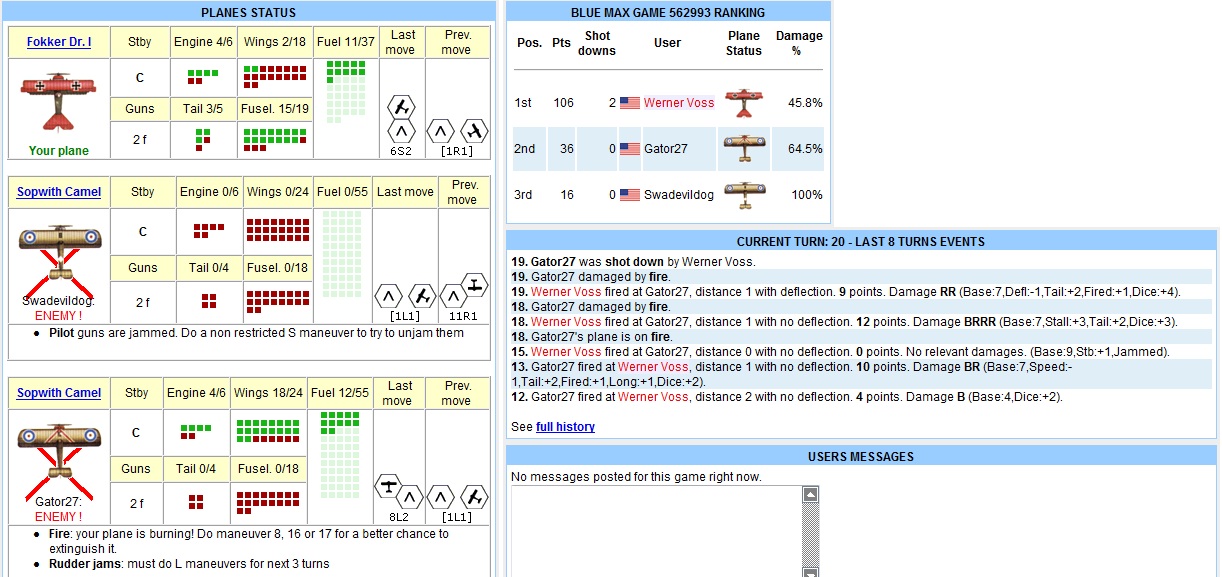Click the arrow hex in Gator27's last move 8L2
The height and width of the screenshot is (577, 1222).
tap(409, 497)
